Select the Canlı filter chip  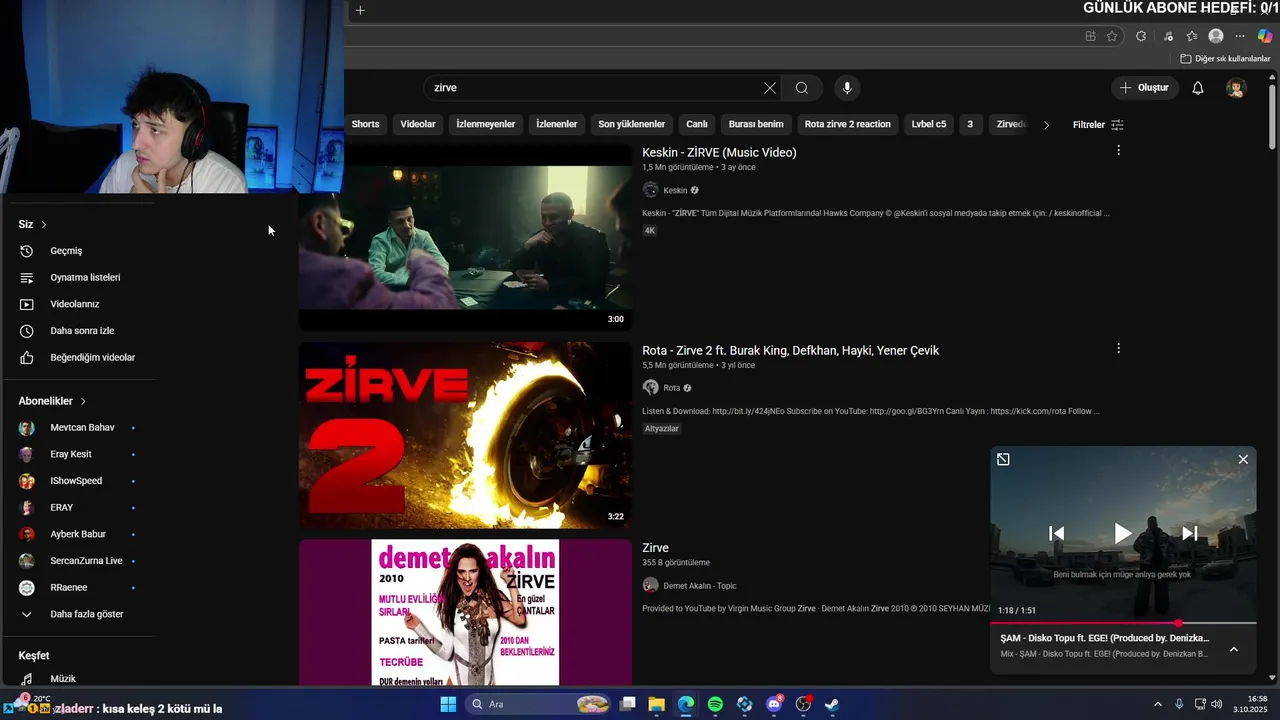[697, 124]
